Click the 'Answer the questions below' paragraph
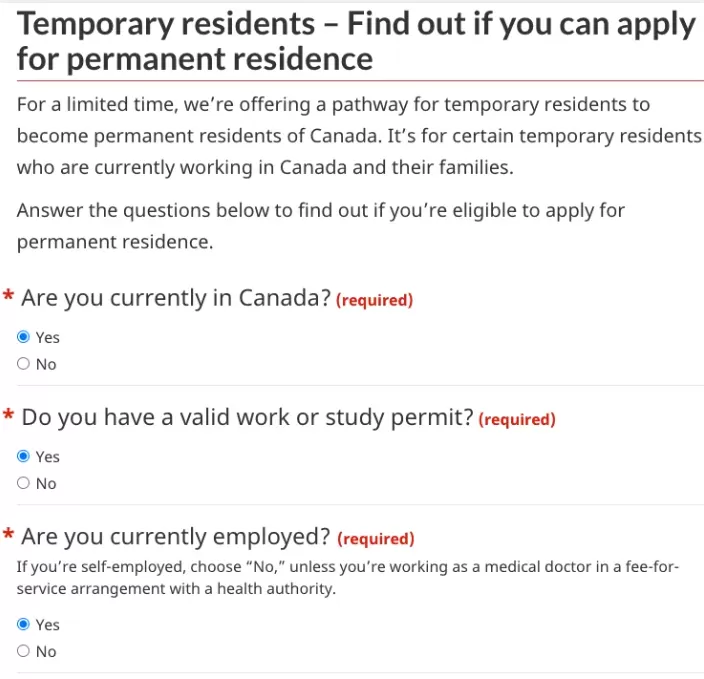 [321, 226]
